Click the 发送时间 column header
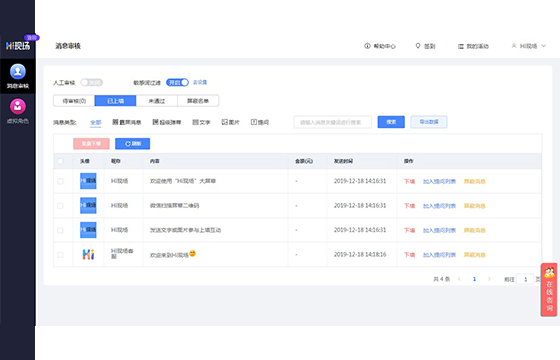The width and height of the screenshot is (560, 360). (x=343, y=161)
